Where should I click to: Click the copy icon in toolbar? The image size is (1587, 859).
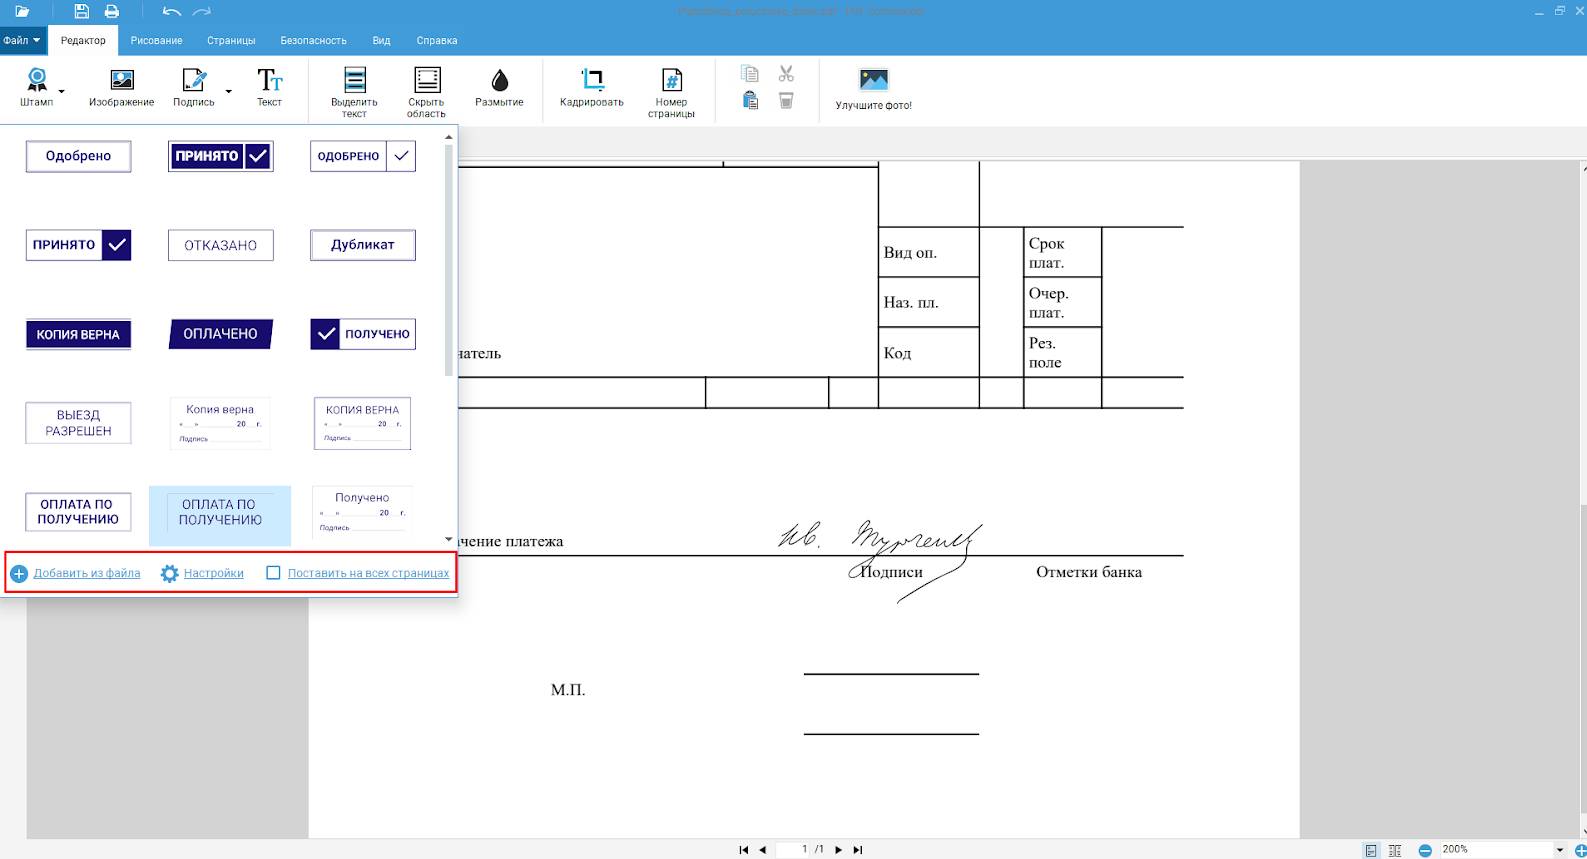750,74
